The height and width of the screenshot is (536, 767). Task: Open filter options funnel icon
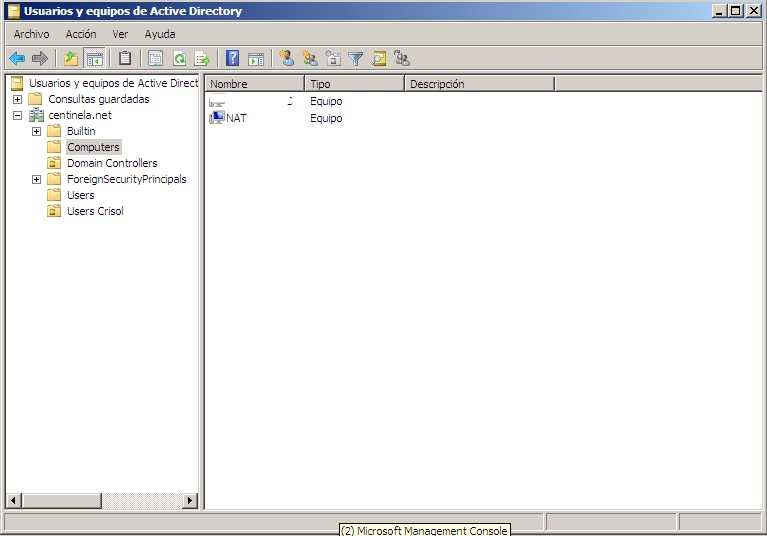click(x=356, y=59)
